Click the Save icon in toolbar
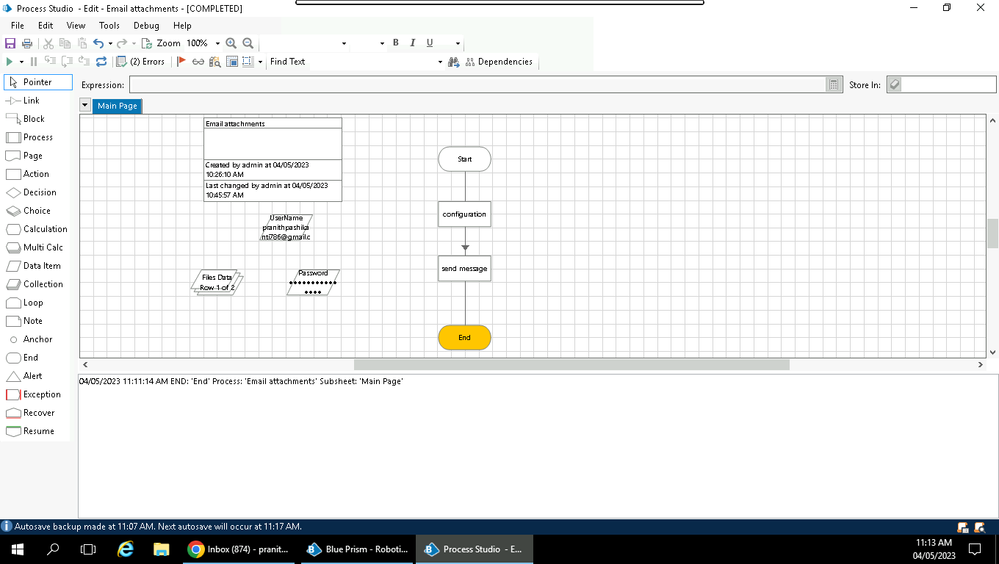The width and height of the screenshot is (999, 564). click(x=10, y=43)
